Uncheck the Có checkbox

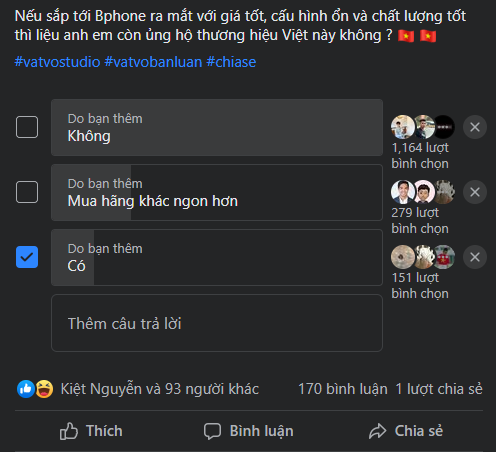click(27, 257)
